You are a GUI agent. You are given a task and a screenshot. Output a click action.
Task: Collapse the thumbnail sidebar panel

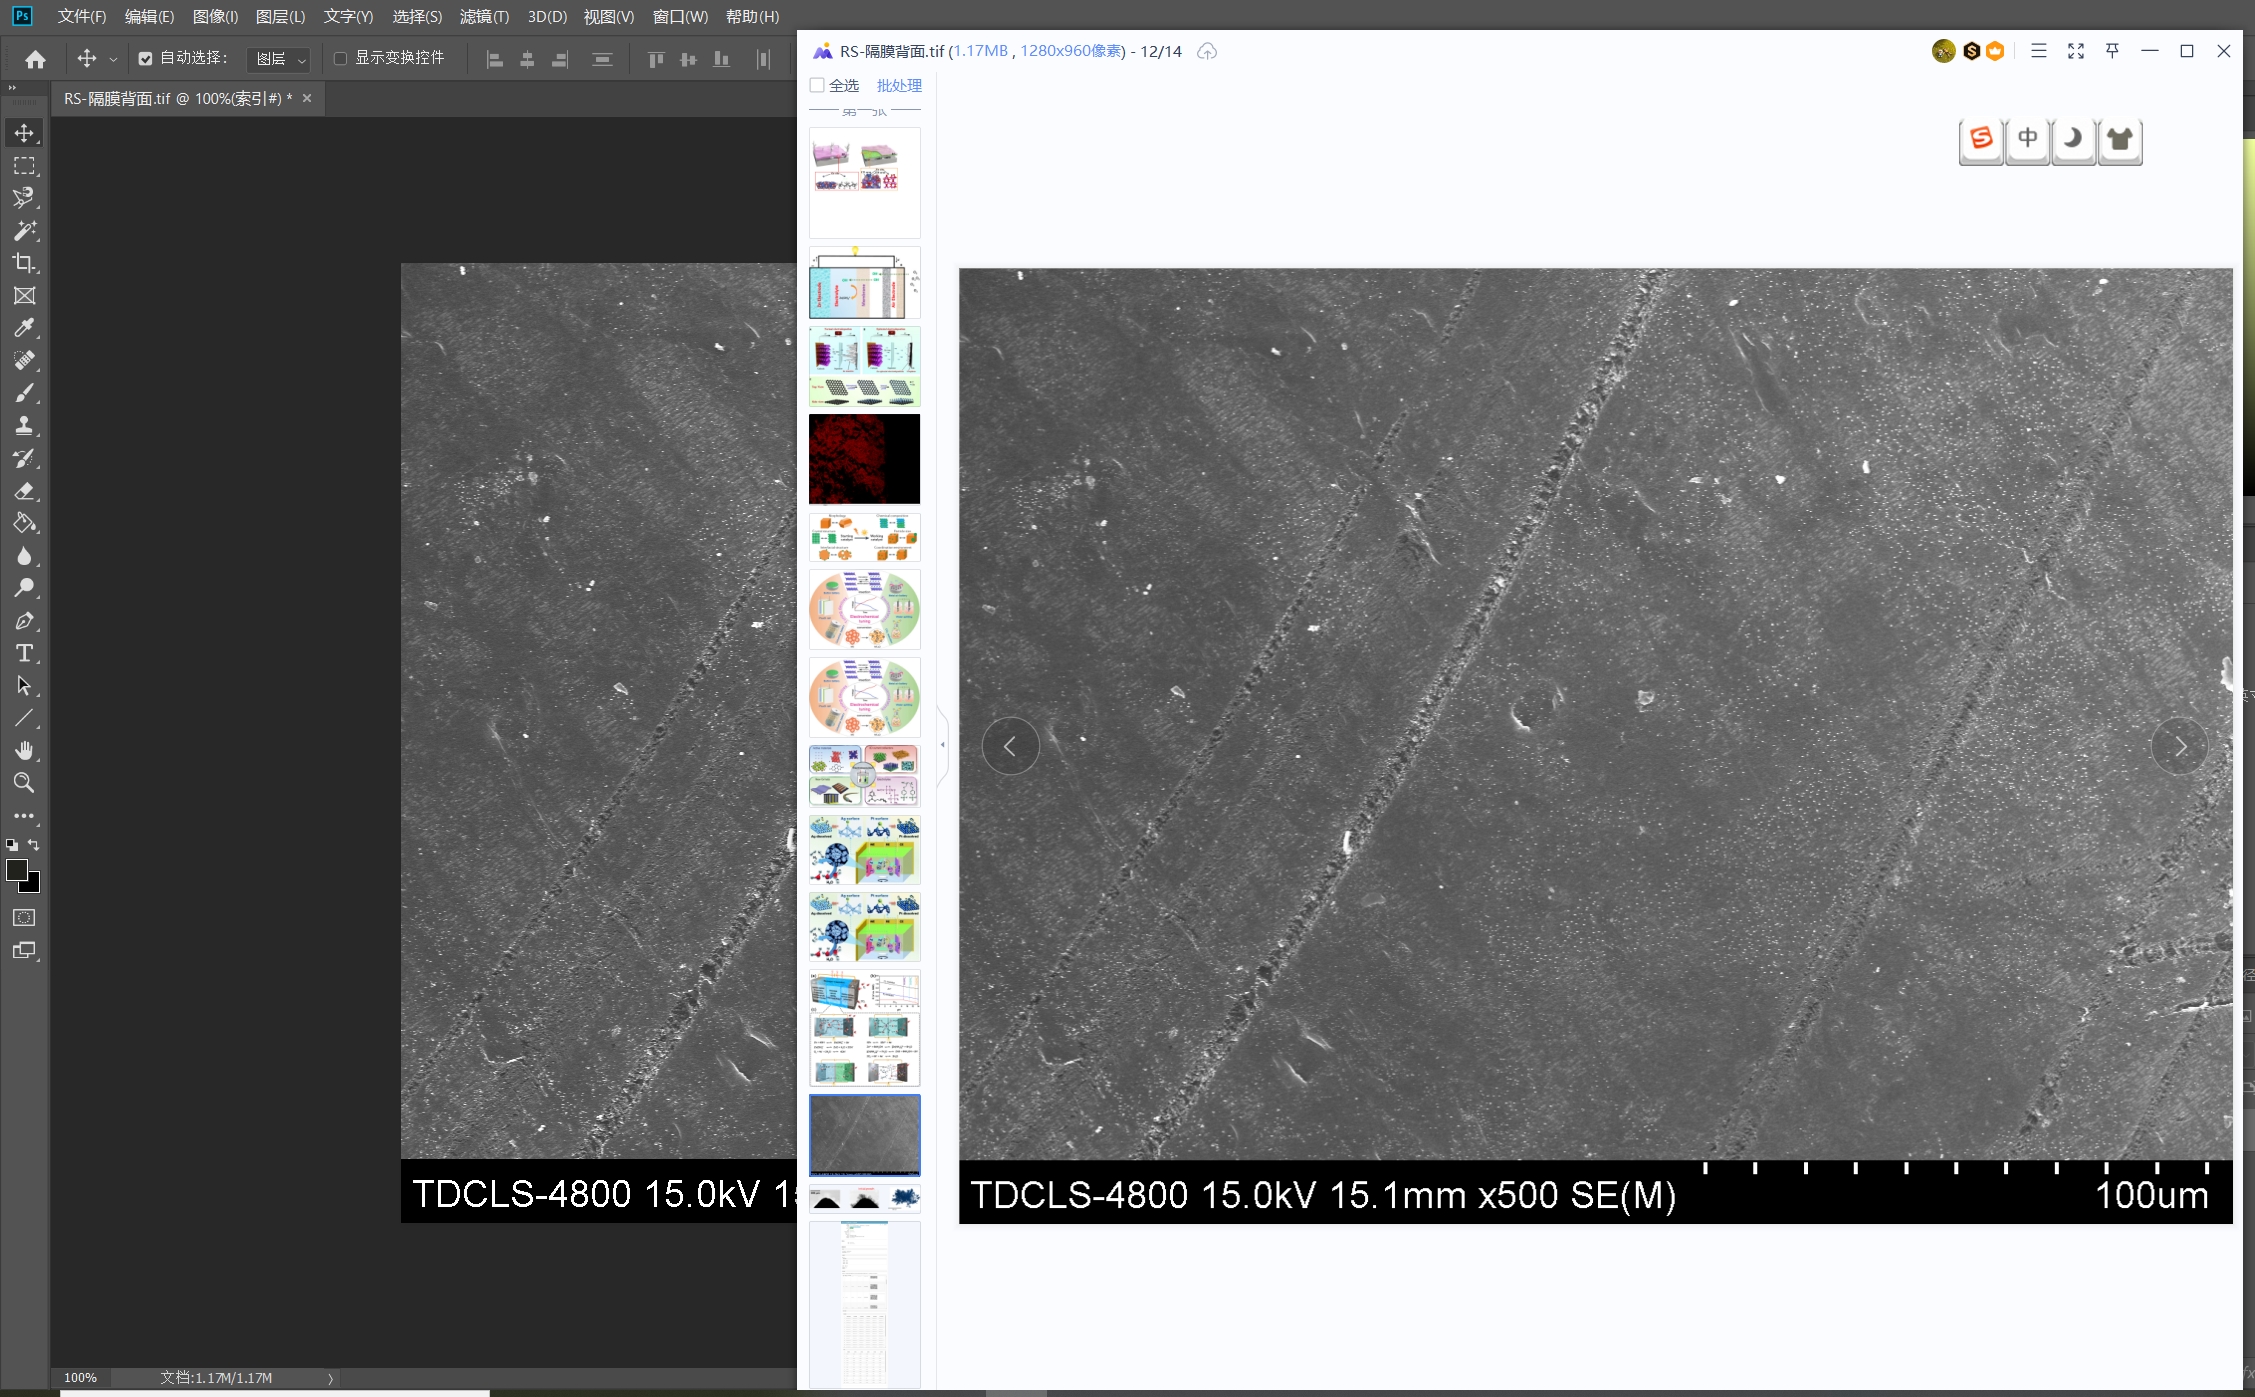coord(942,745)
